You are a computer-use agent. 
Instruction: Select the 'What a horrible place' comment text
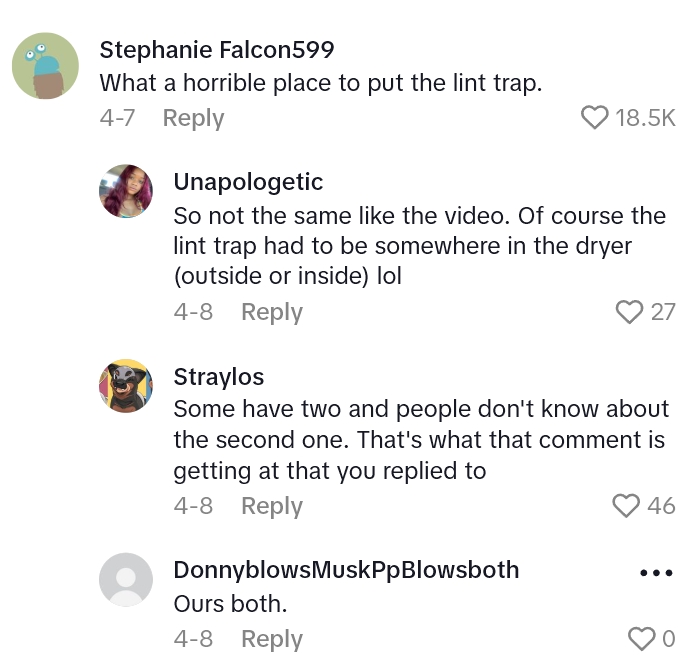(321, 83)
